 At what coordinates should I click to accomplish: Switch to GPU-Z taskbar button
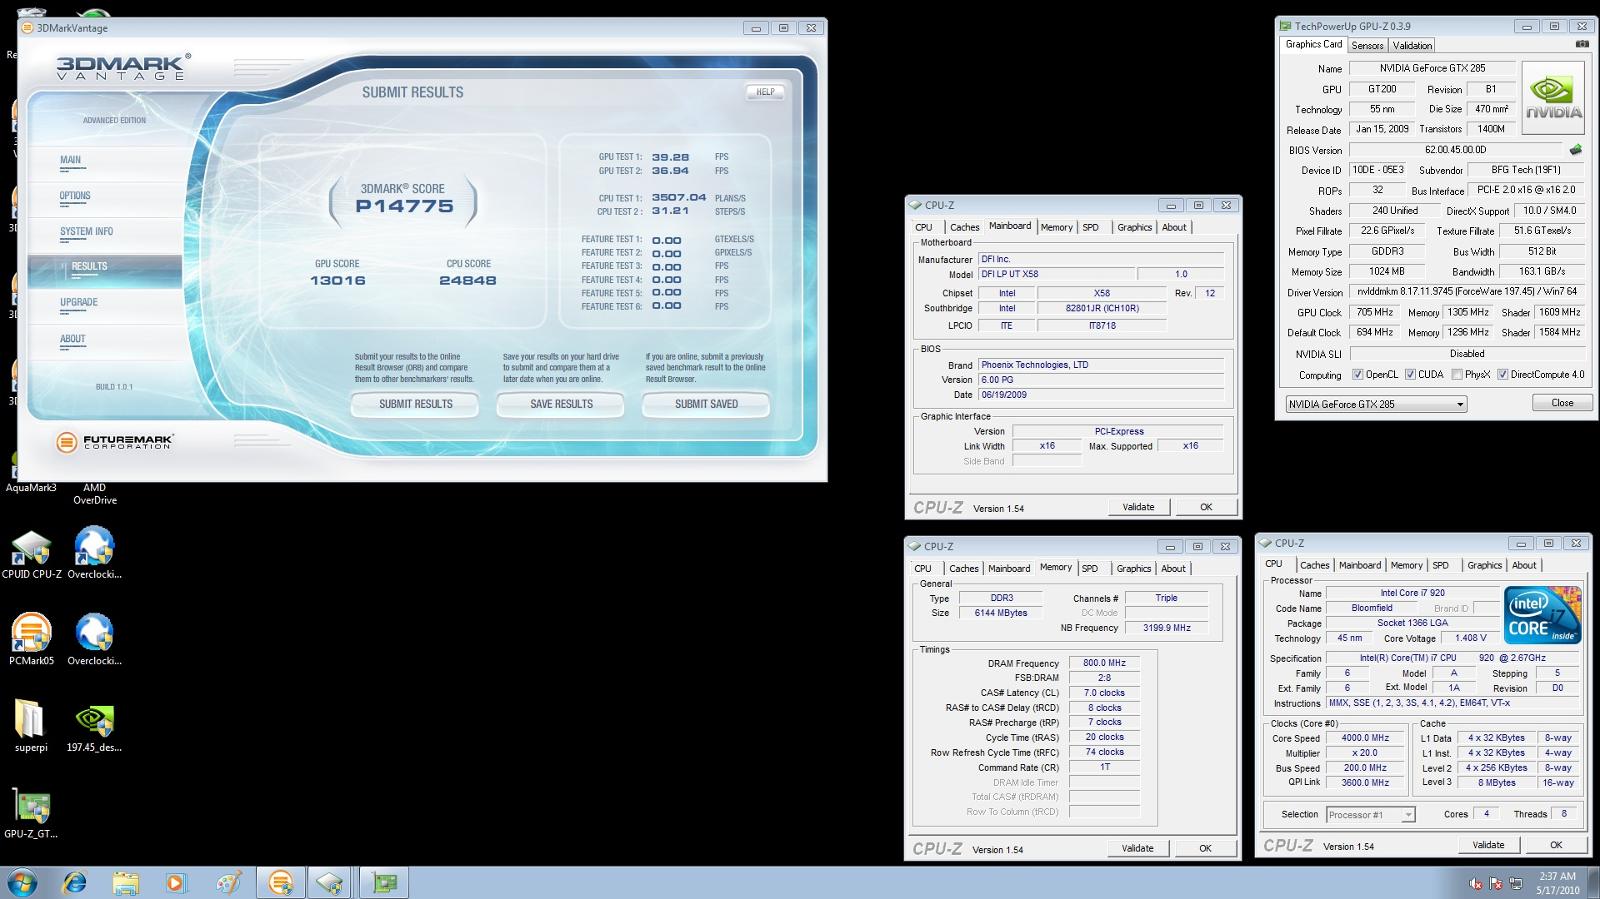(385, 883)
